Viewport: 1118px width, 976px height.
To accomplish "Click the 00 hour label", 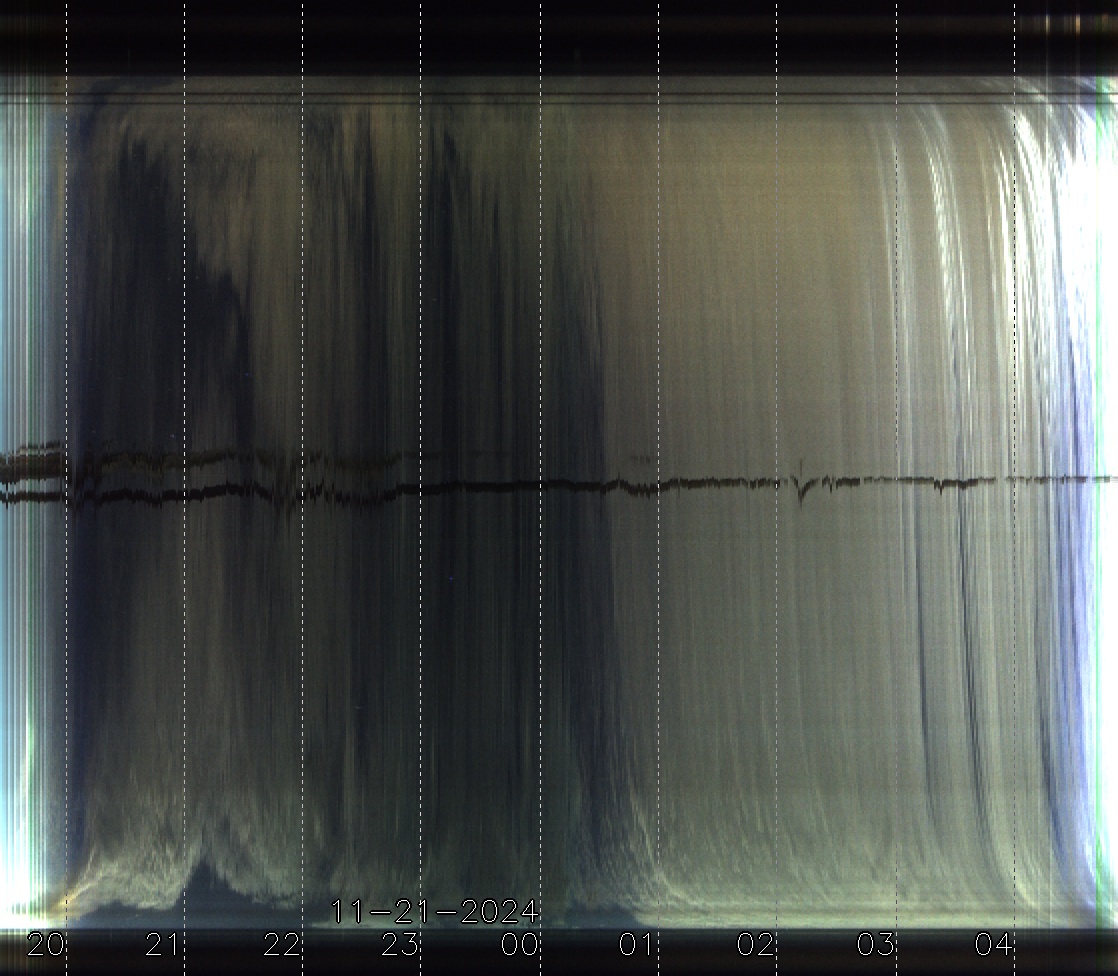I will [x=519, y=945].
